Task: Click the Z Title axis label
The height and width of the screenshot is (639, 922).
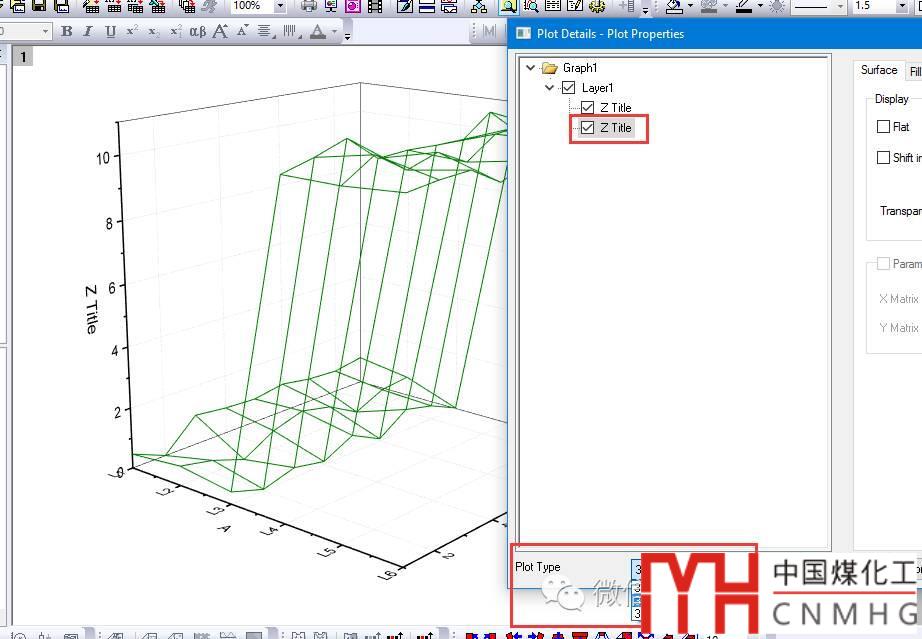Action: coord(91,309)
